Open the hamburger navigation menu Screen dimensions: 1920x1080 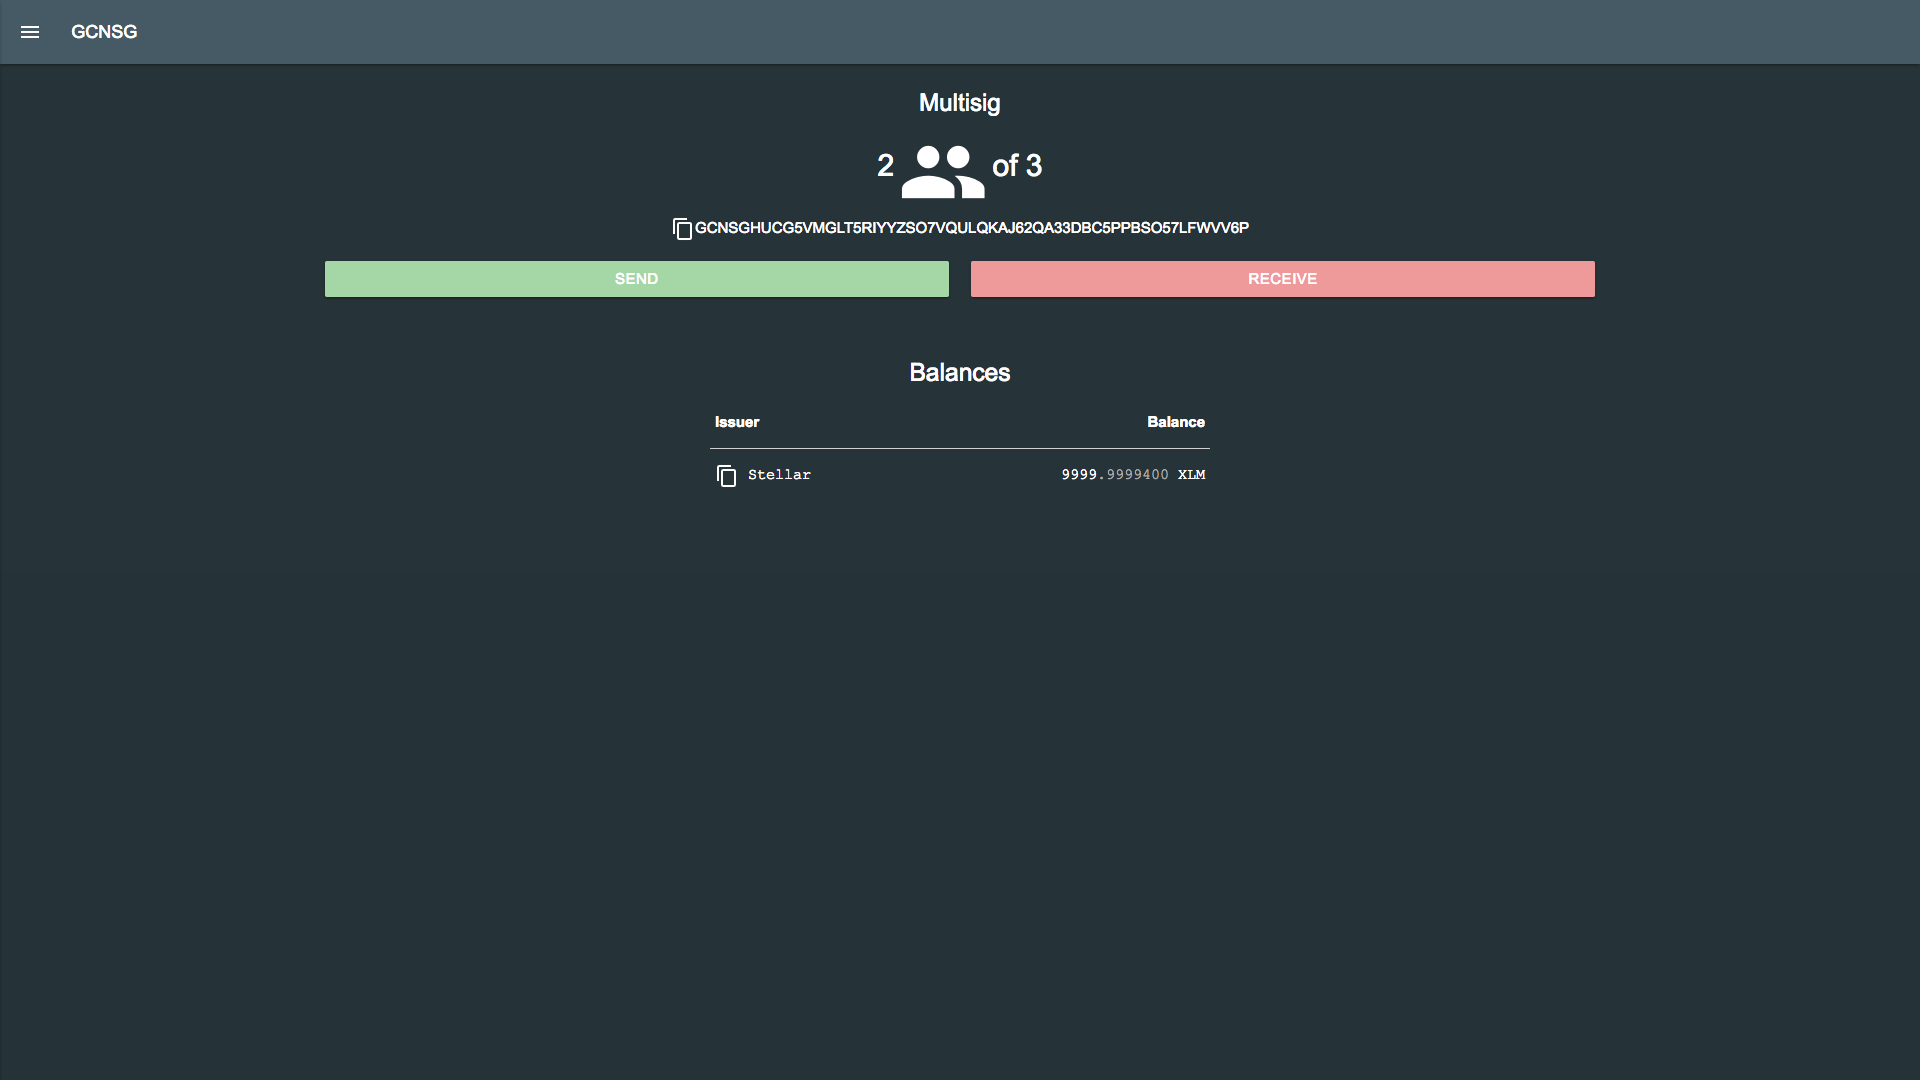30,32
